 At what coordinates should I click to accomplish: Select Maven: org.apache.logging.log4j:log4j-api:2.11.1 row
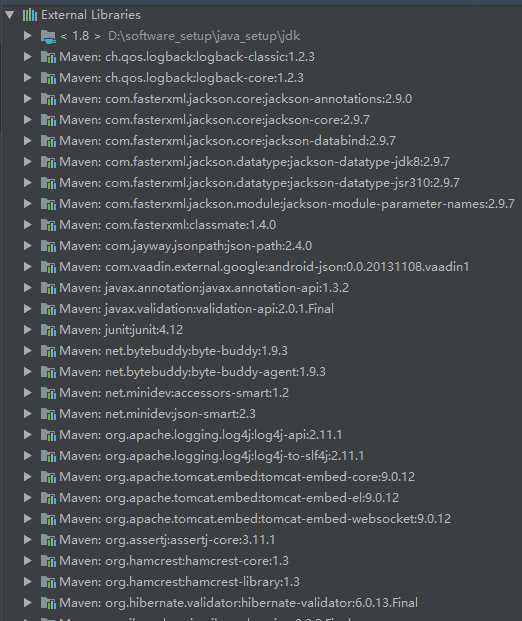[x=201, y=435]
